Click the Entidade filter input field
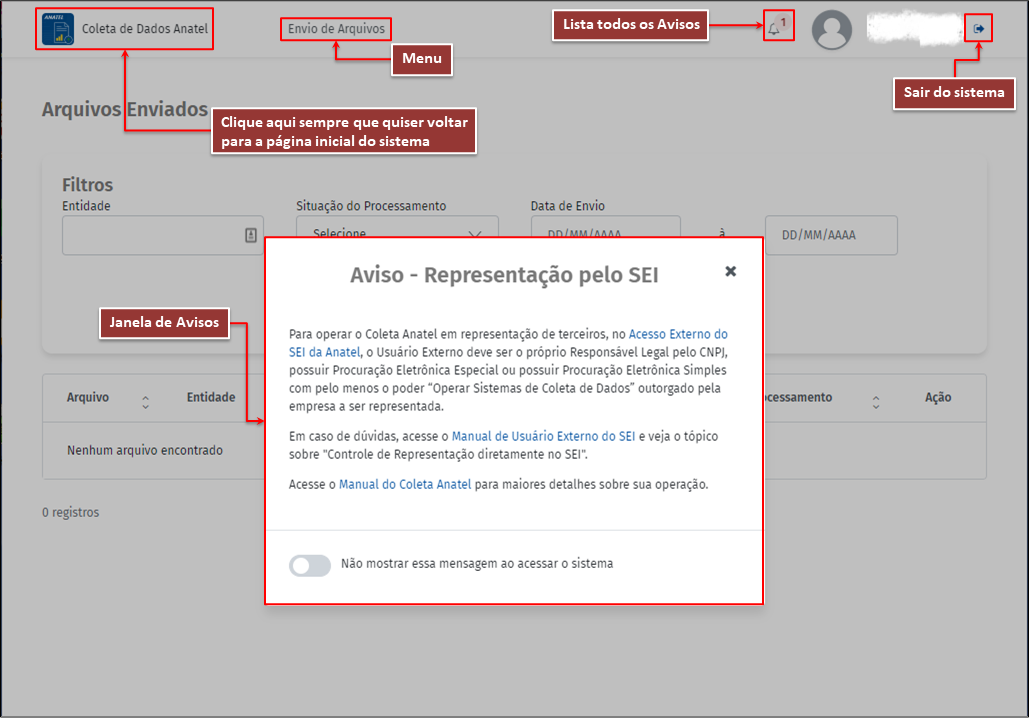Image resolution: width=1029 pixels, height=718 pixels. [163, 235]
